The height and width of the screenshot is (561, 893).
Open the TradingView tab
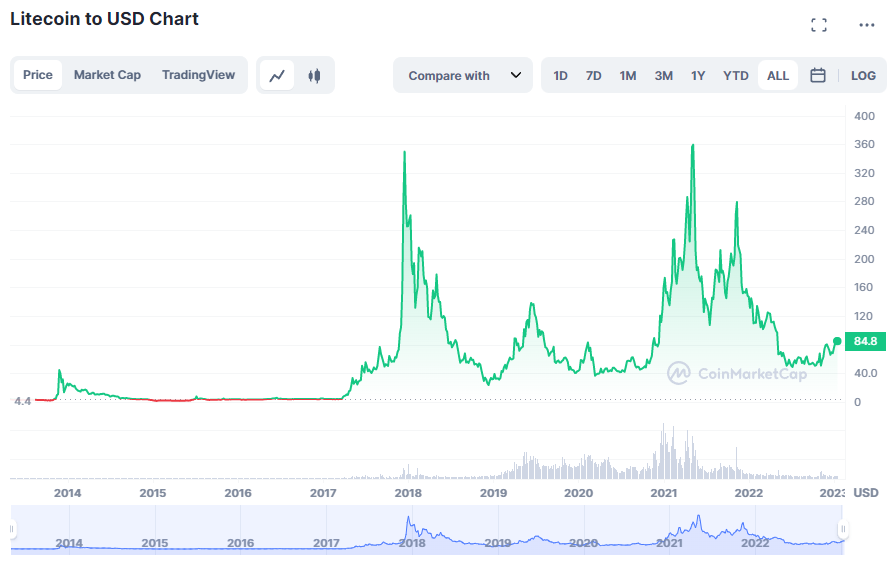click(198, 75)
